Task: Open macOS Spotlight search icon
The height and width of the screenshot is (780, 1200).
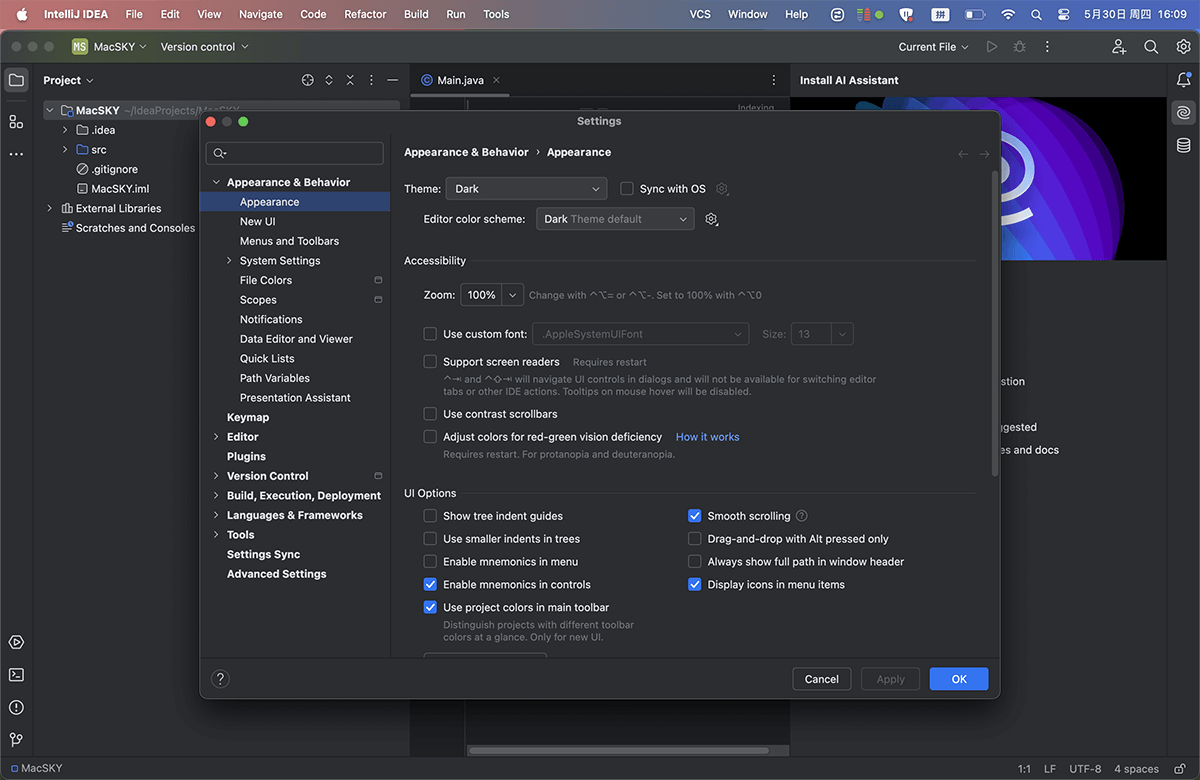Action: [x=1035, y=14]
